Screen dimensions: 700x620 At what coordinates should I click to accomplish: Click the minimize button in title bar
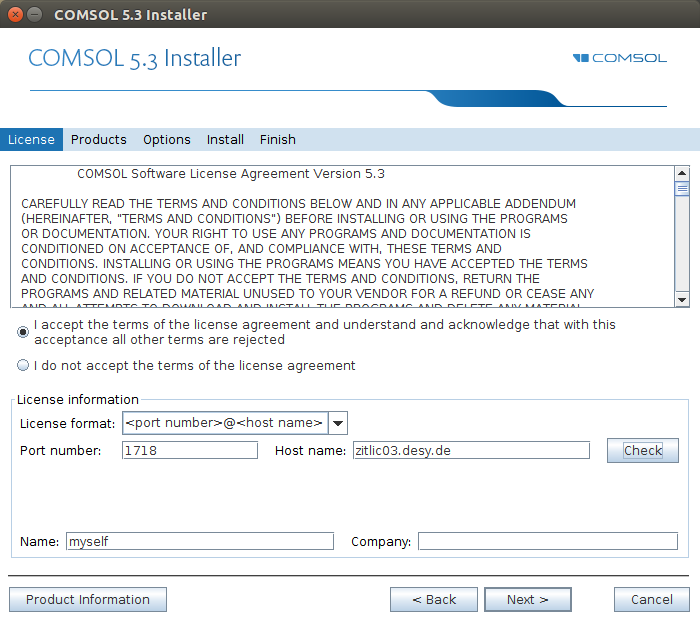[x=34, y=14]
